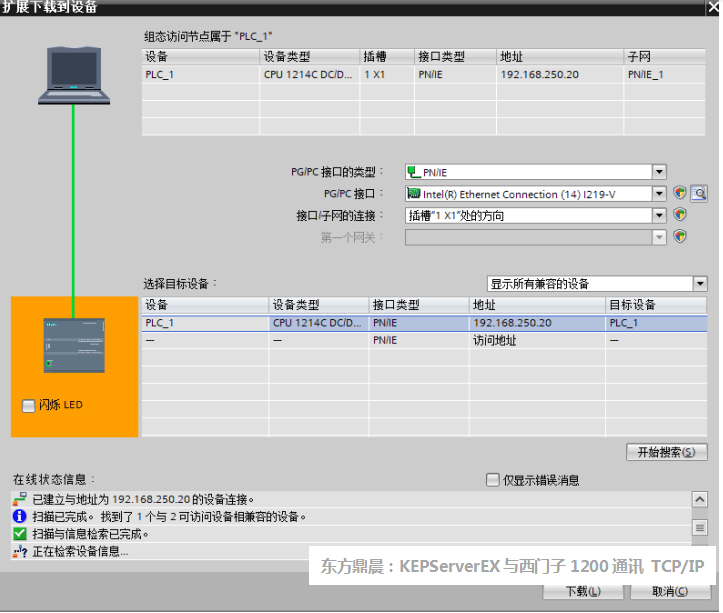
Task: Click 192.168.250.20 in upper access node table
Action: tap(539, 75)
